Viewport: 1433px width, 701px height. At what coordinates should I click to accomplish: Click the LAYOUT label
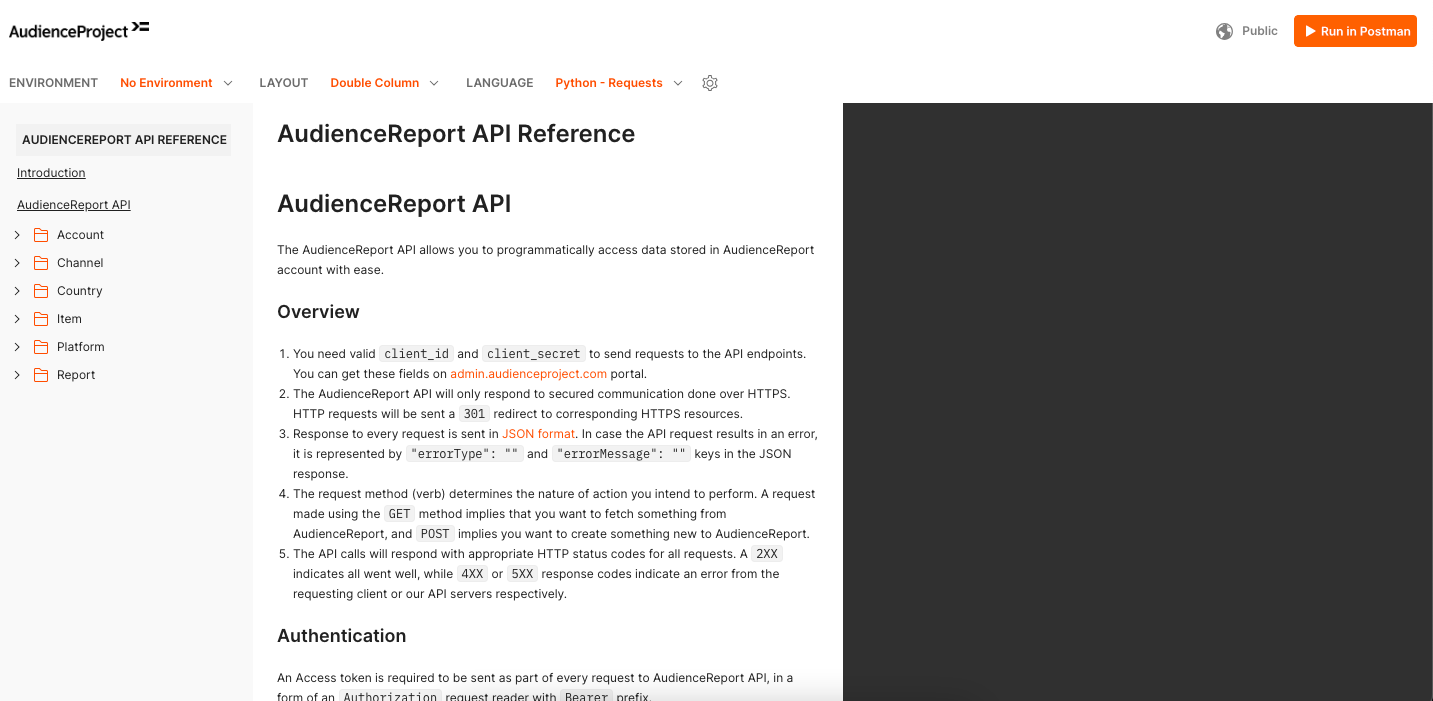[x=283, y=83]
